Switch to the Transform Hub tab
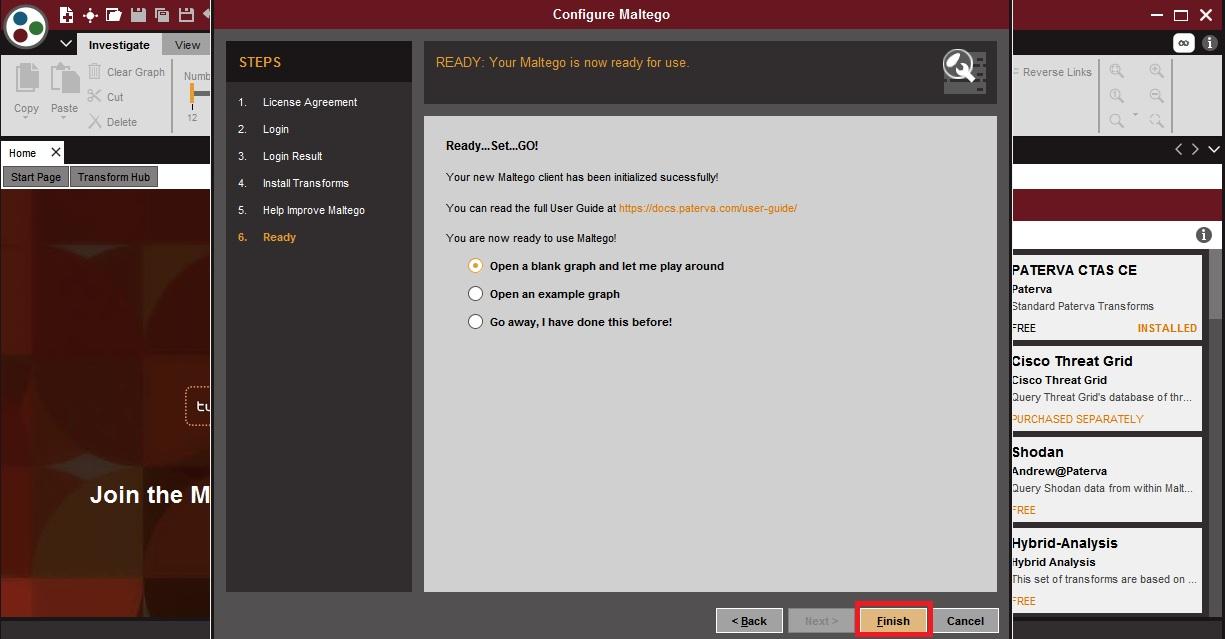1225x639 pixels. tap(114, 177)
